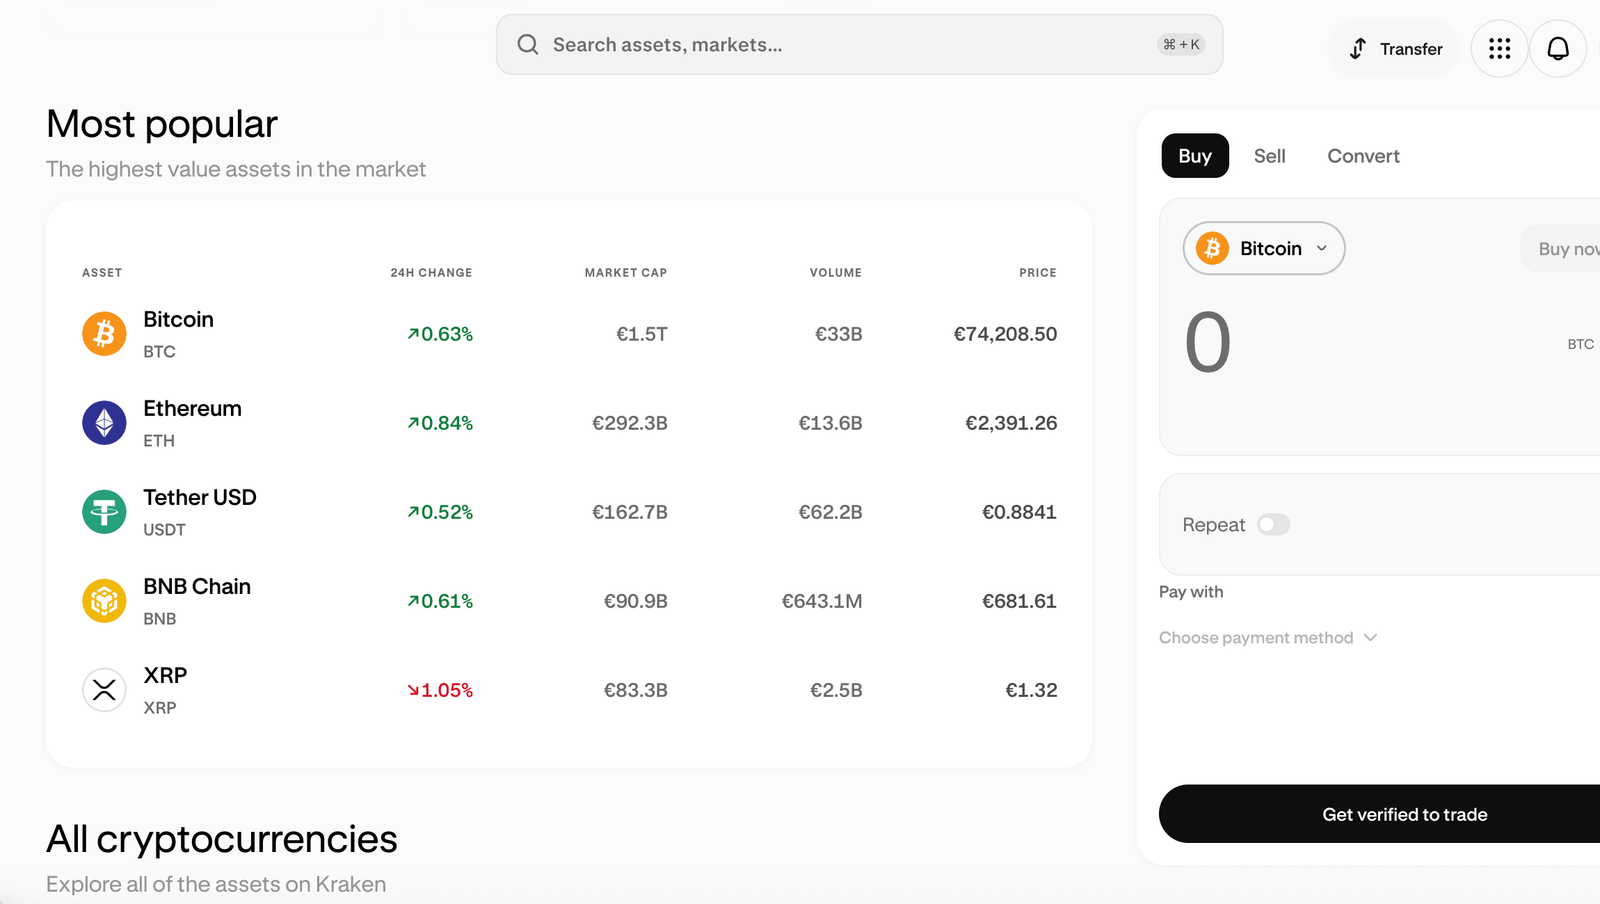
Task: Toggle the Repeat switch on
Action: [1273, 525]
